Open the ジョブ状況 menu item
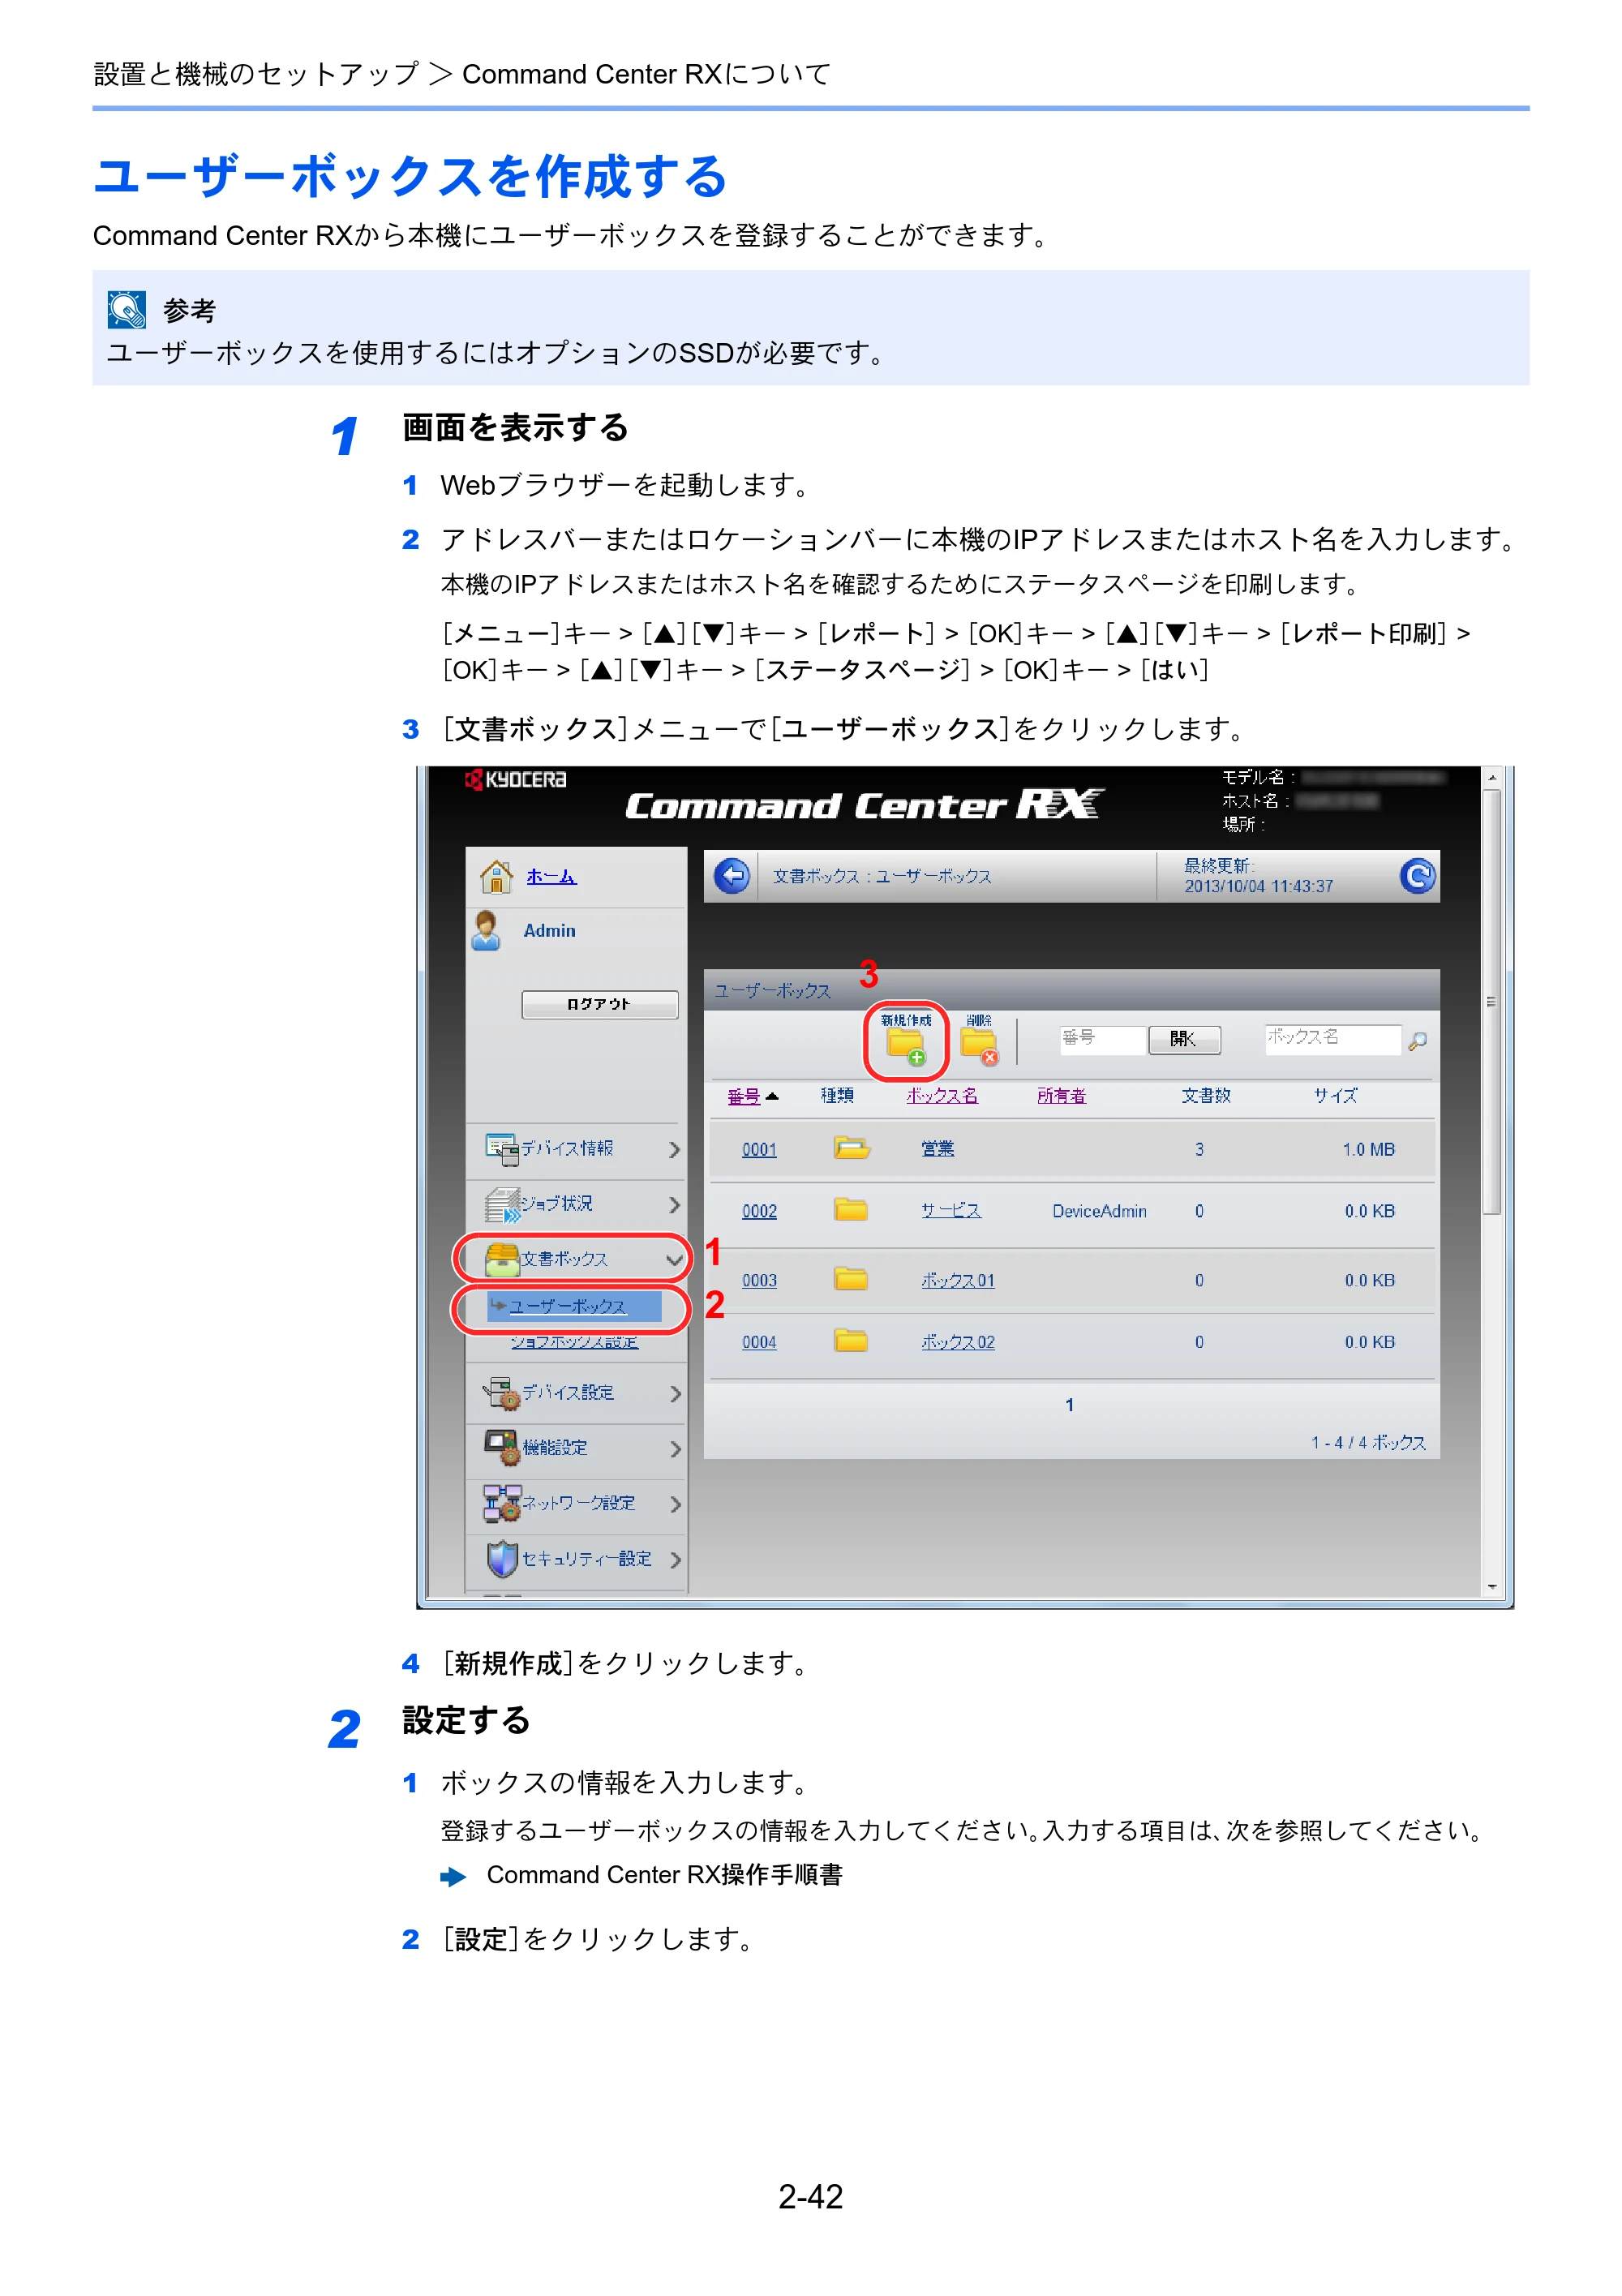This screenshot has width=1622, height=2296. pos(557,1204)
